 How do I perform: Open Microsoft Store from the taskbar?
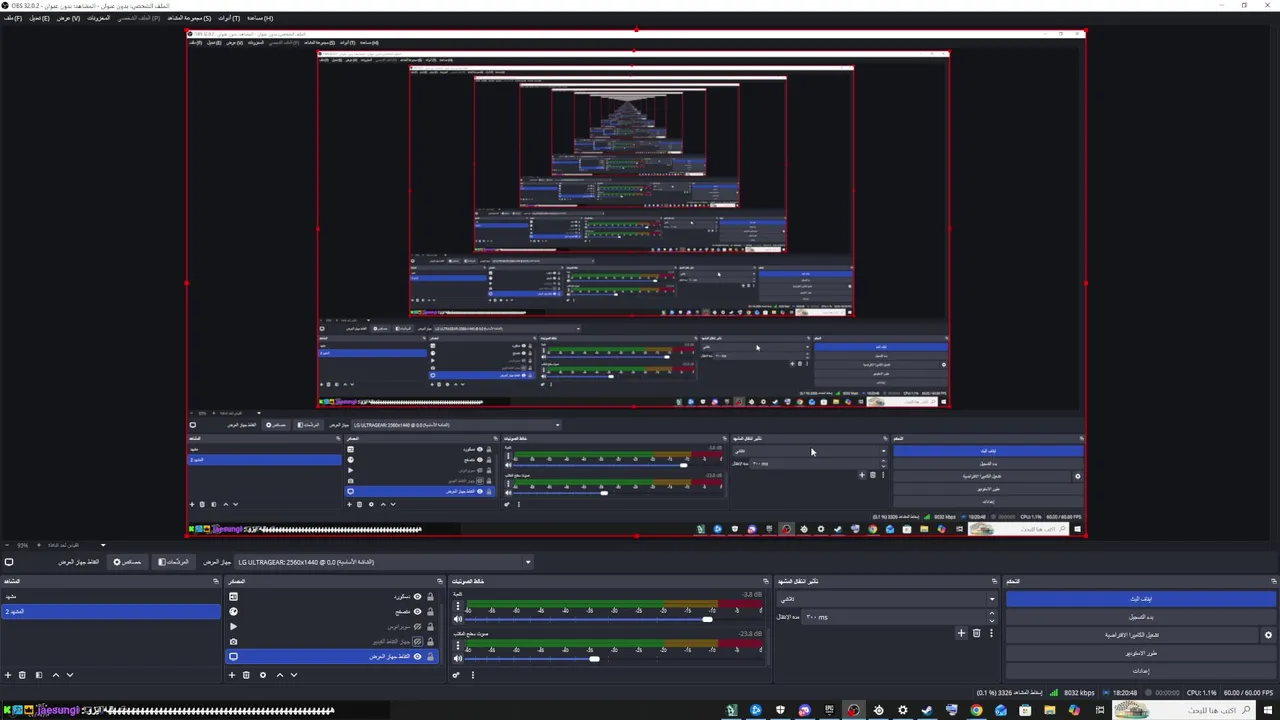pos(1025,710)
